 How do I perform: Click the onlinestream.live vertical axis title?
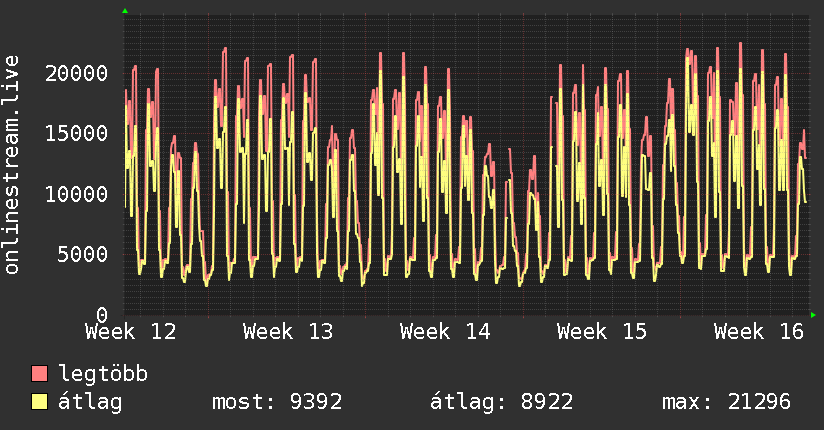pyautogui.click(x=12, y=165)
